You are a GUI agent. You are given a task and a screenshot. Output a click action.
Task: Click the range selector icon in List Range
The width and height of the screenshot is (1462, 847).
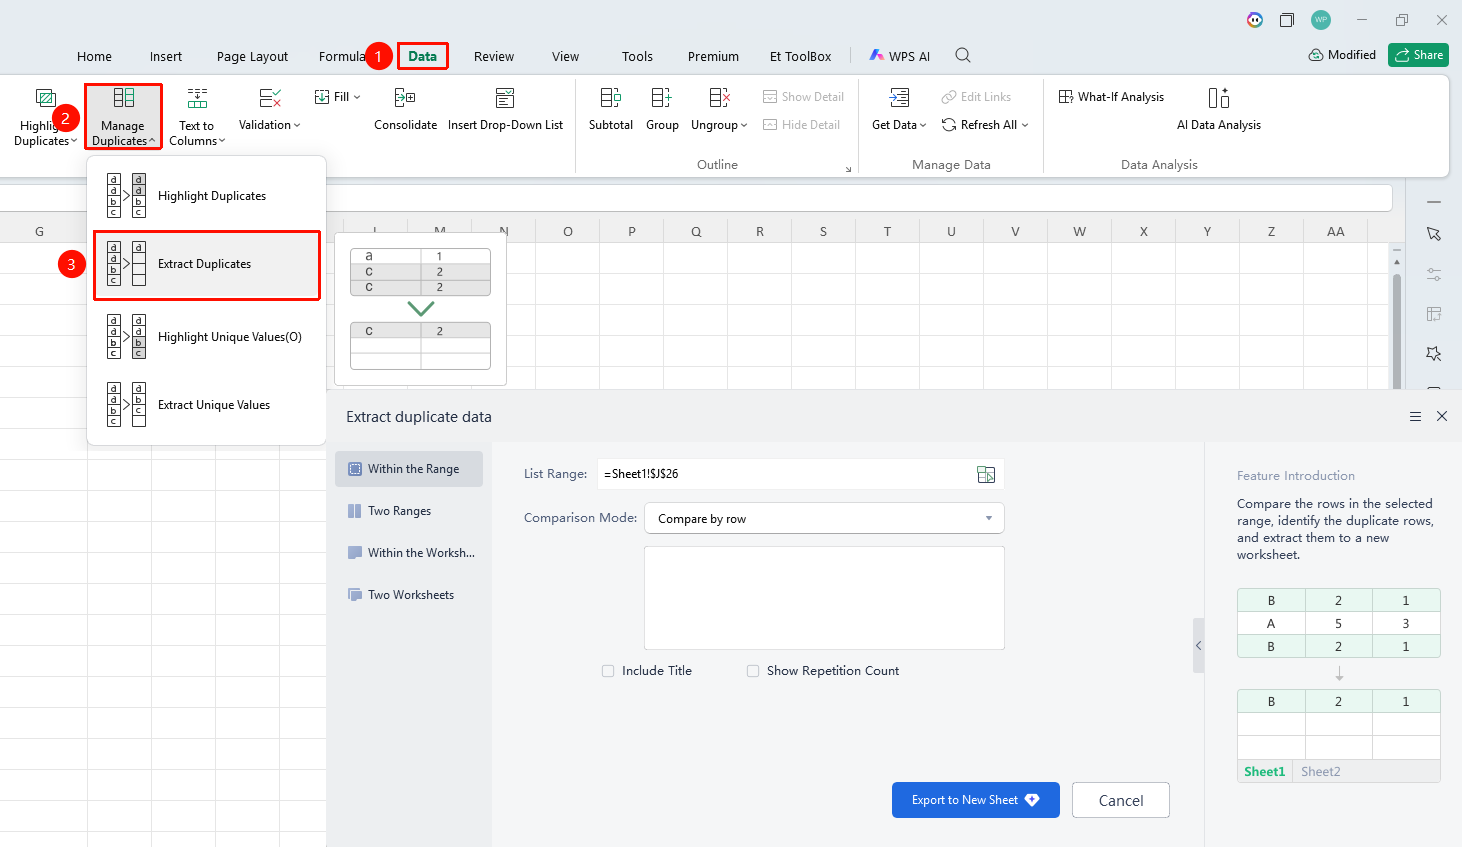pos(986,474)
